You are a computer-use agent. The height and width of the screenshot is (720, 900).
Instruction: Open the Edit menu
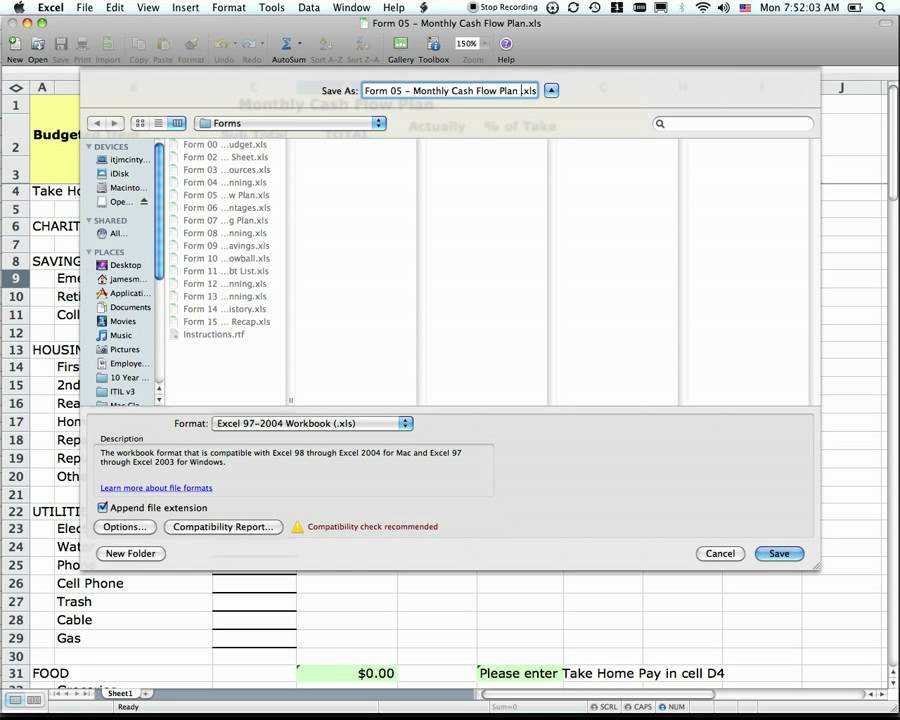coord(115,7)
